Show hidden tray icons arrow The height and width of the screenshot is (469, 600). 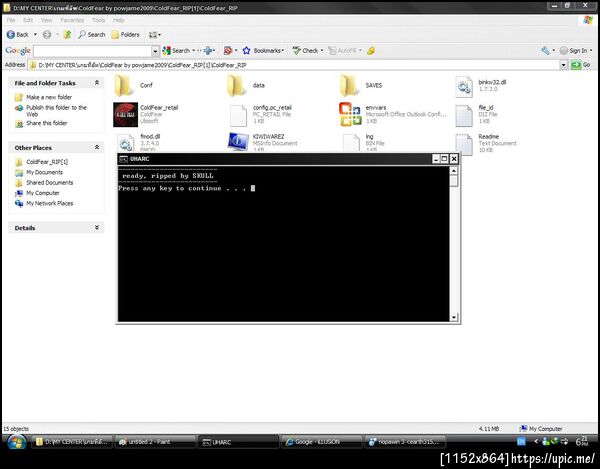click(536, 441)
